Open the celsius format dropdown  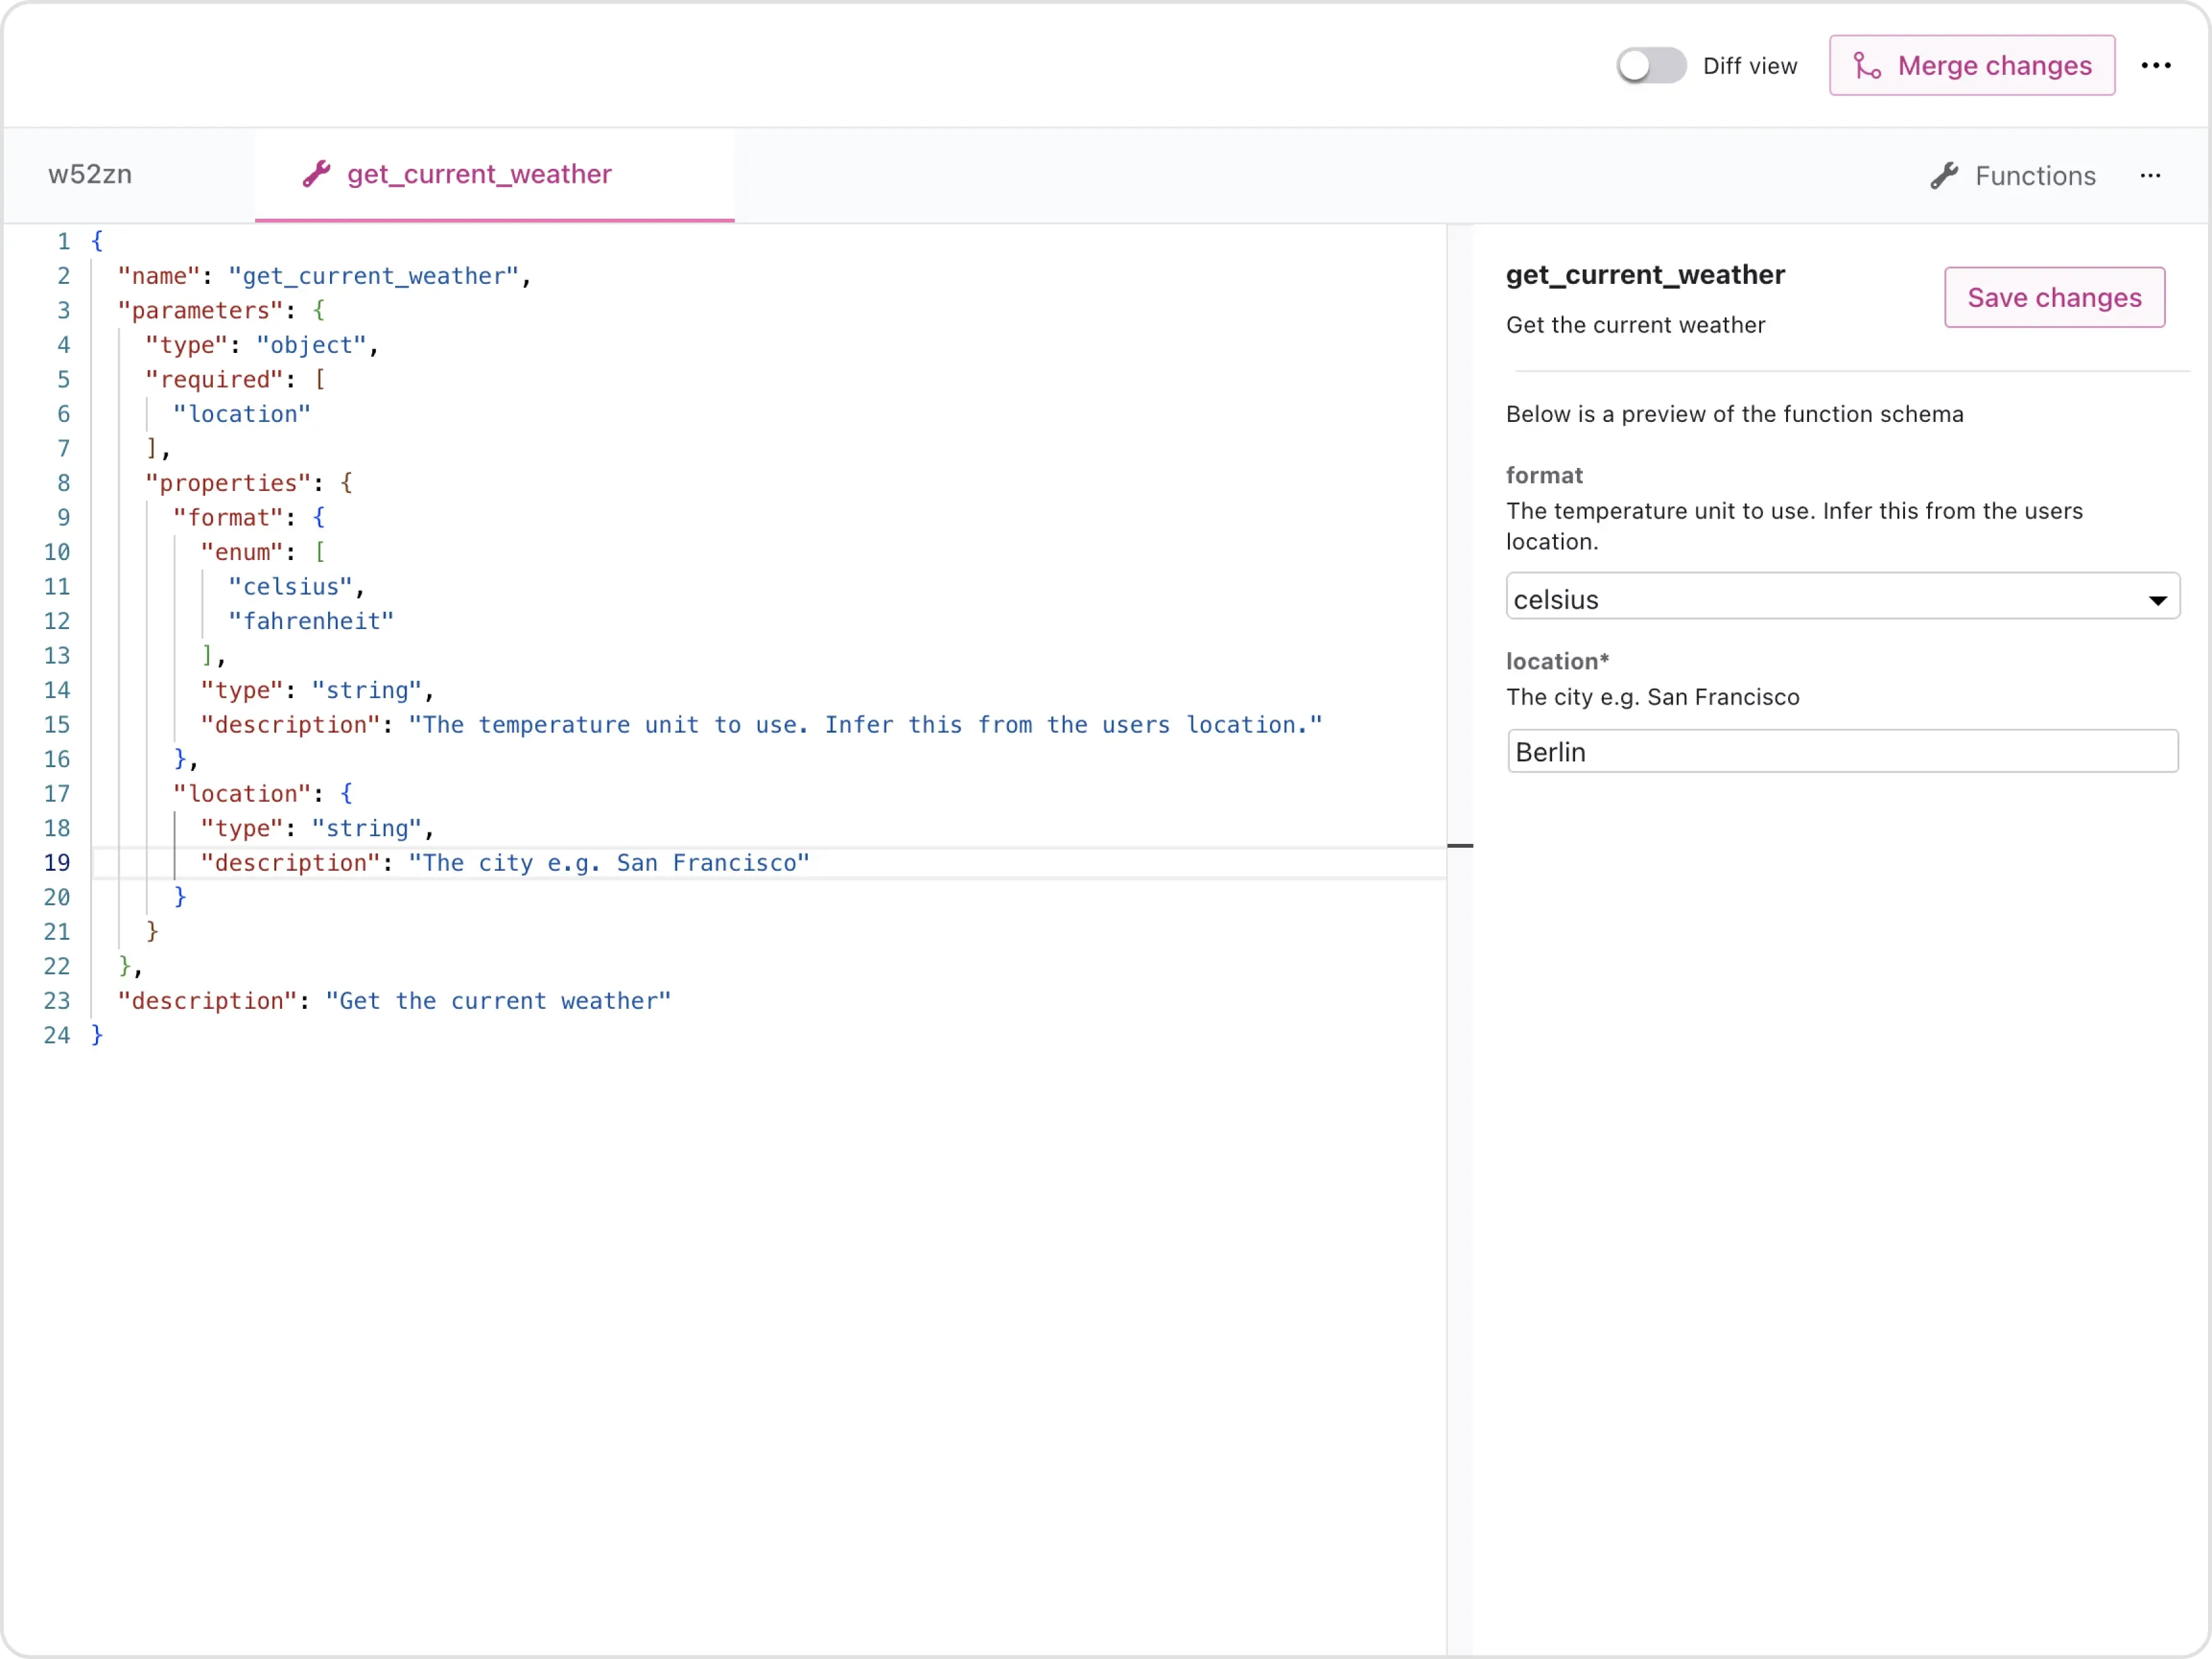click(1841, 597)
